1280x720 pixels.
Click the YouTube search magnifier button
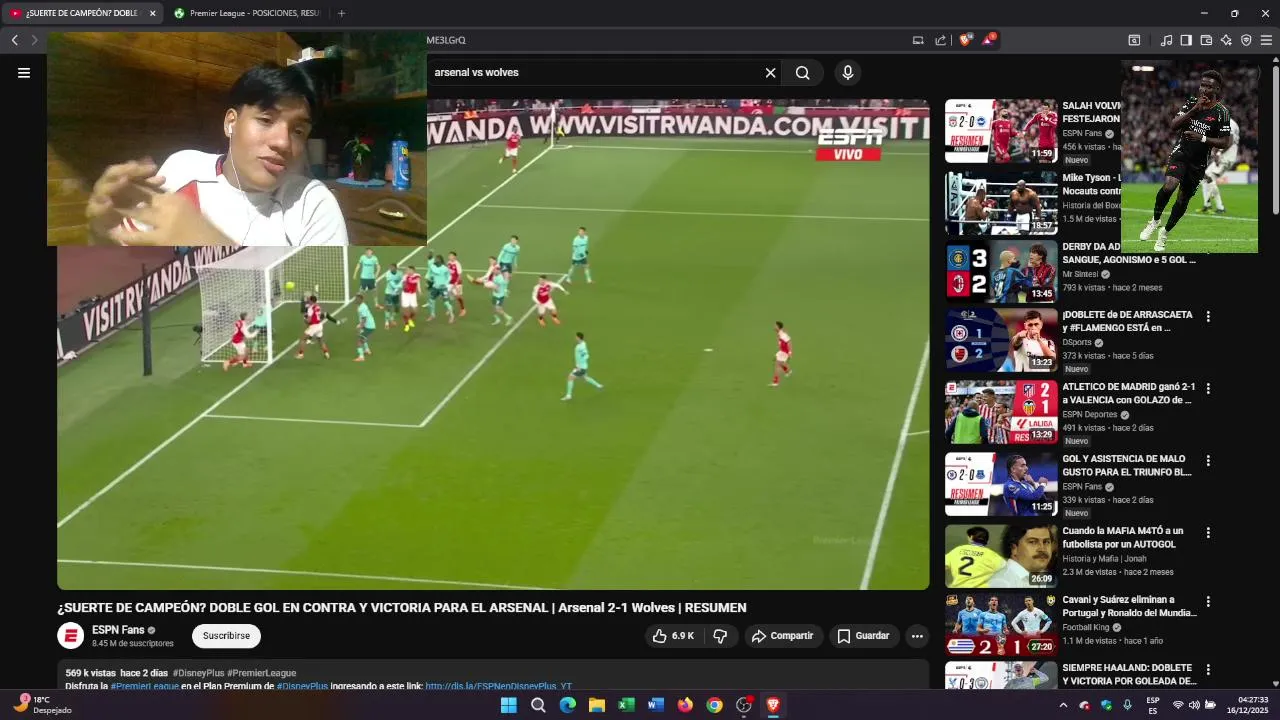[x=803, y=73]
